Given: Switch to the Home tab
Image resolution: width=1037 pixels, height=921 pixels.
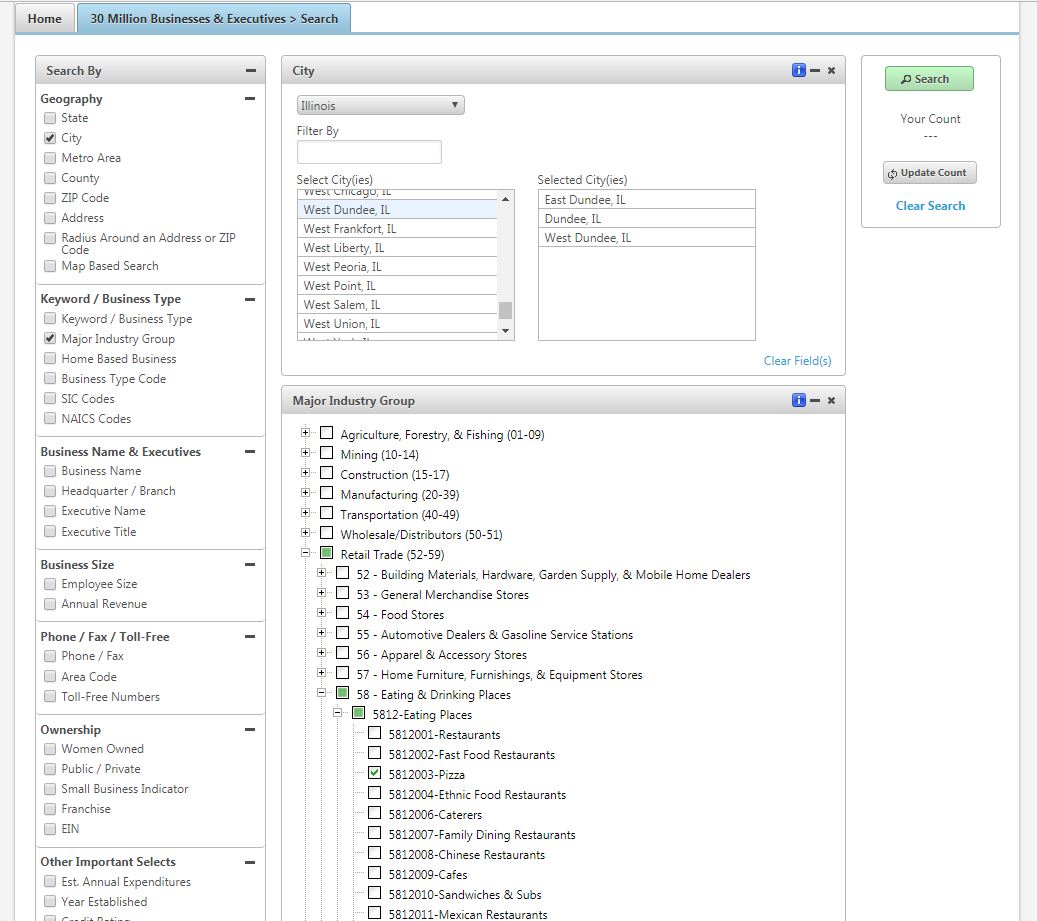Looking at the screenshot, I should coord(44,19).
